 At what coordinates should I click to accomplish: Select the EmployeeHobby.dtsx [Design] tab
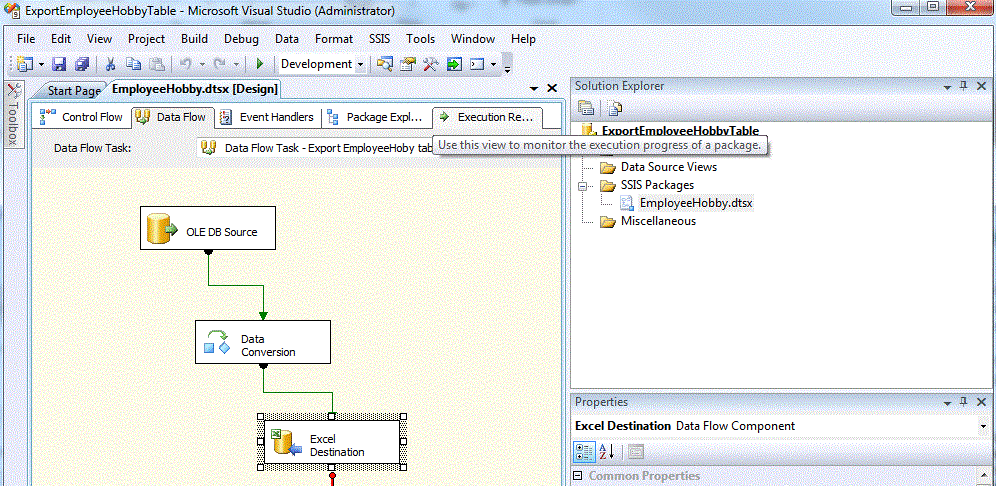point(194,89)
